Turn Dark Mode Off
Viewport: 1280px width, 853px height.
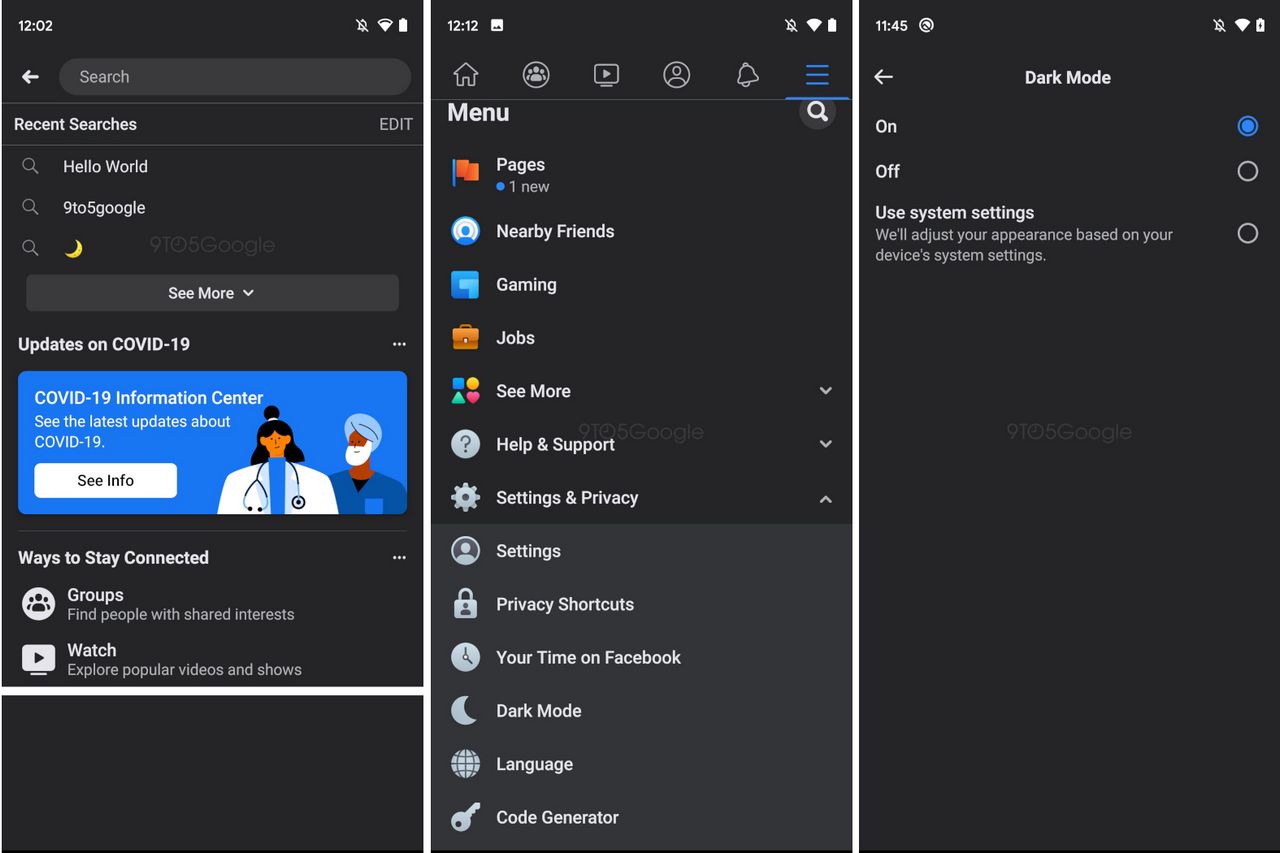1247,171
